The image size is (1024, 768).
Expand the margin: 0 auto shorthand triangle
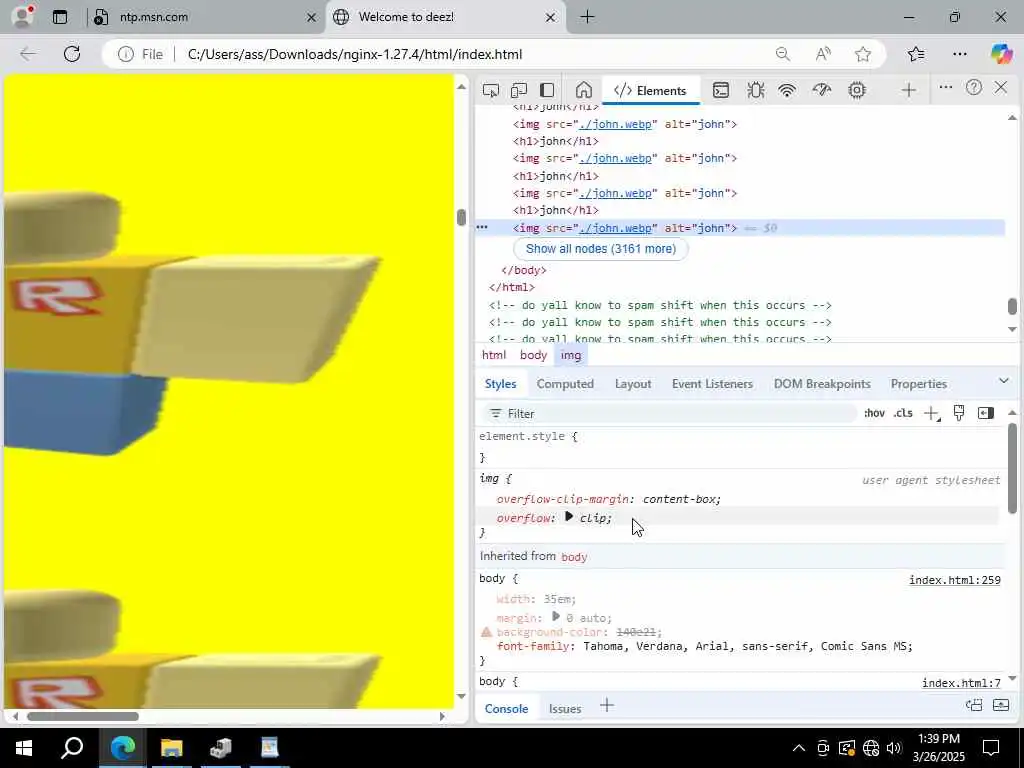[x=556, y=616]
